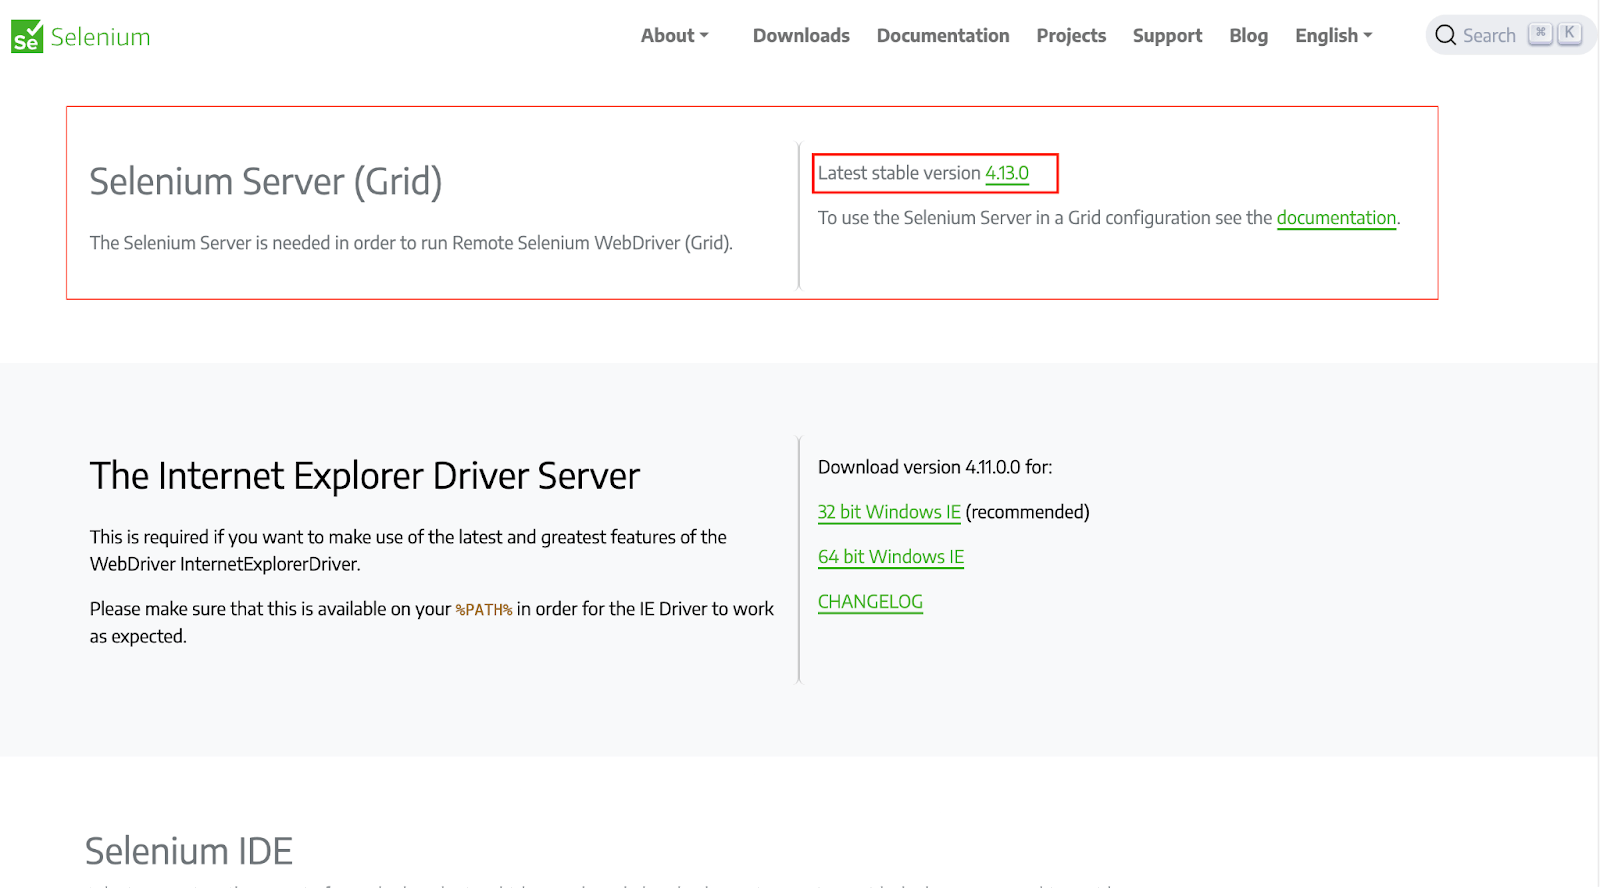
Task: Click the Selenium brand name text
Action: (x=100, y=37)
